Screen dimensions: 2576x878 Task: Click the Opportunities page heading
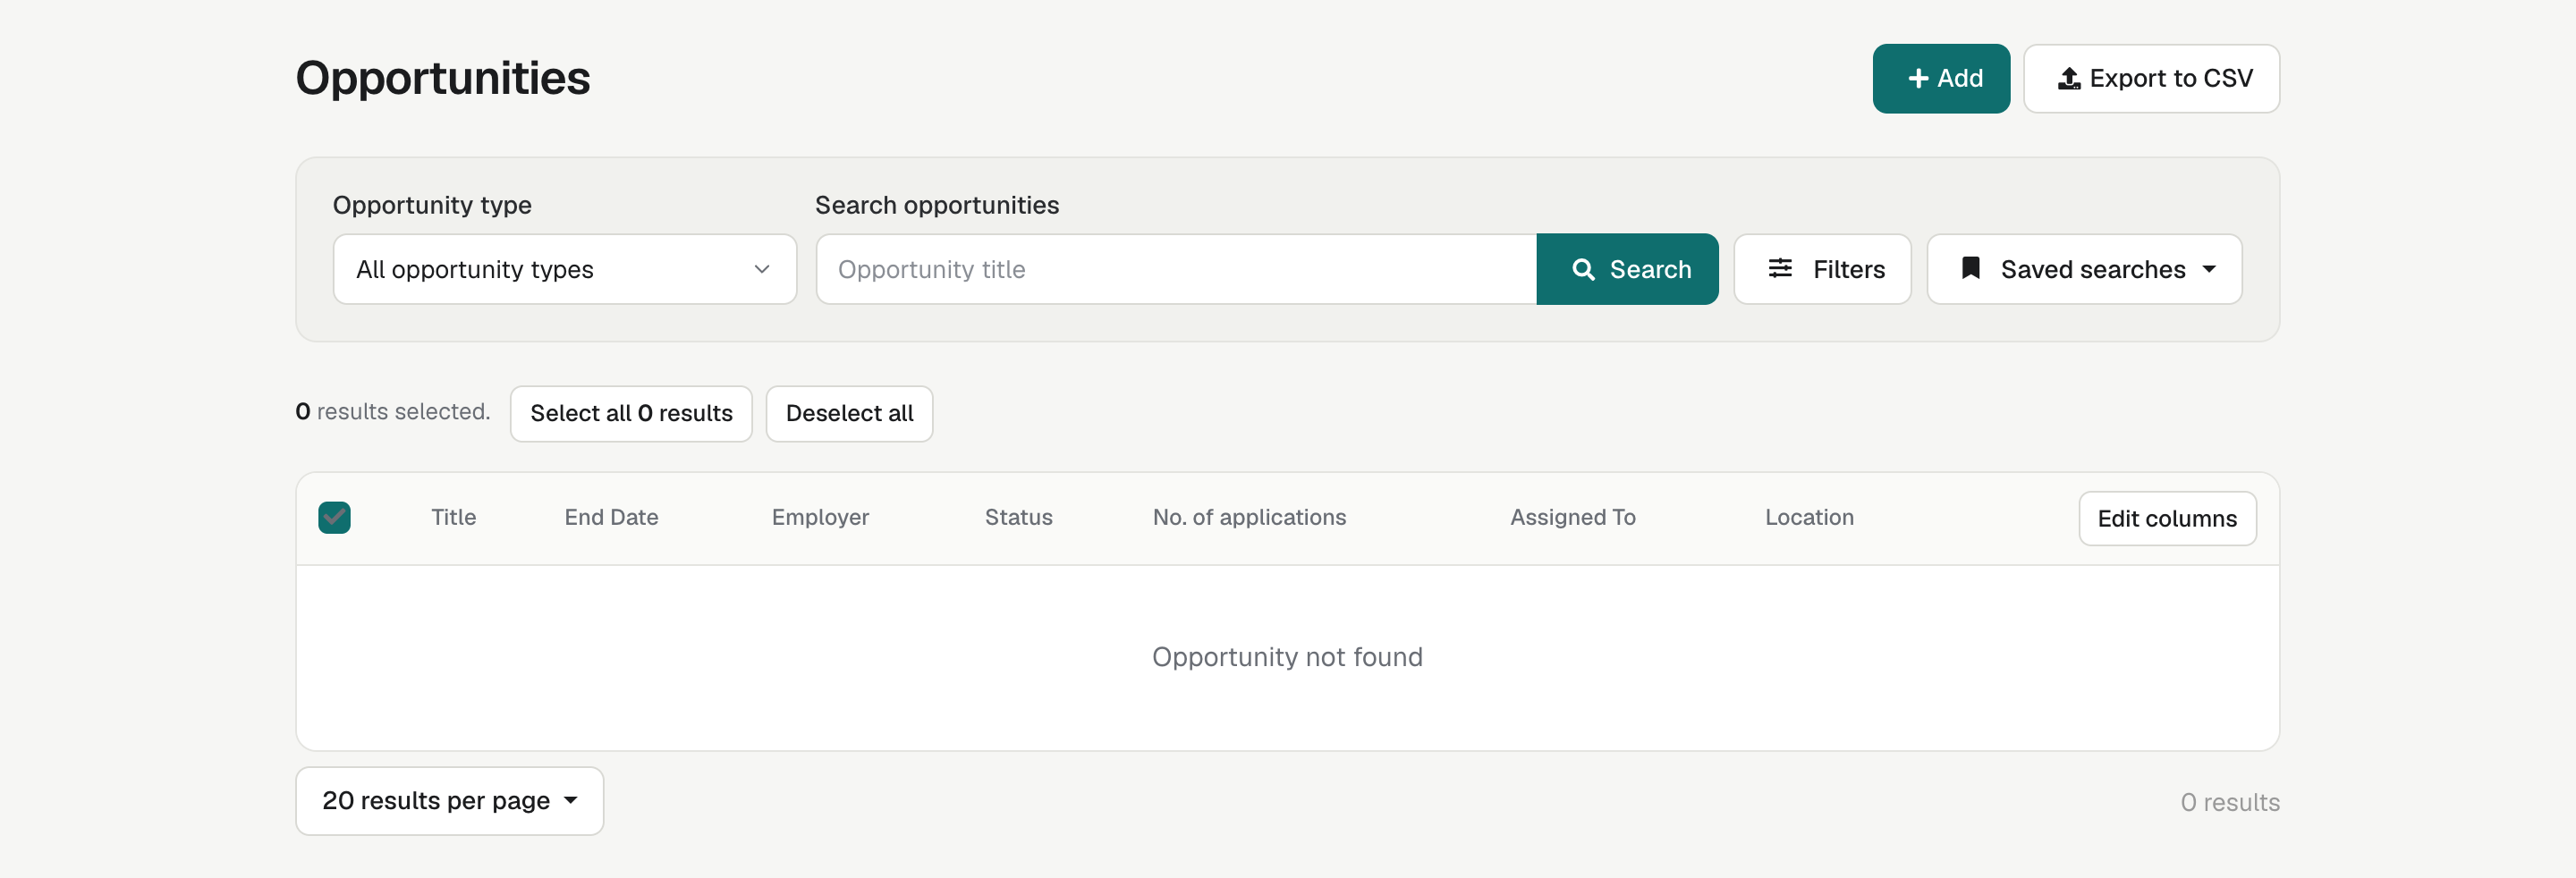[442, 78]
